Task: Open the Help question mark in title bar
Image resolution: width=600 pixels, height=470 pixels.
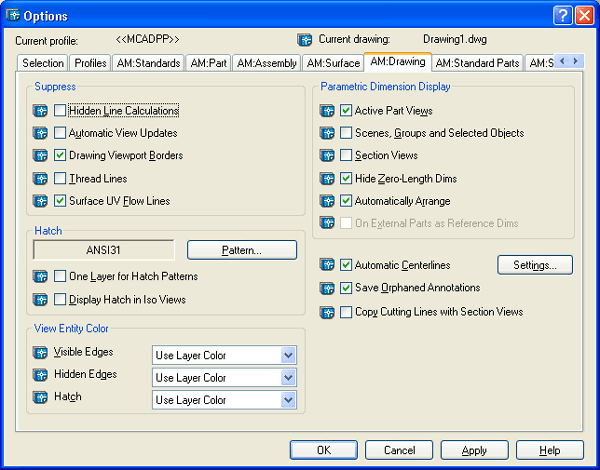Action: coord(562,15)
